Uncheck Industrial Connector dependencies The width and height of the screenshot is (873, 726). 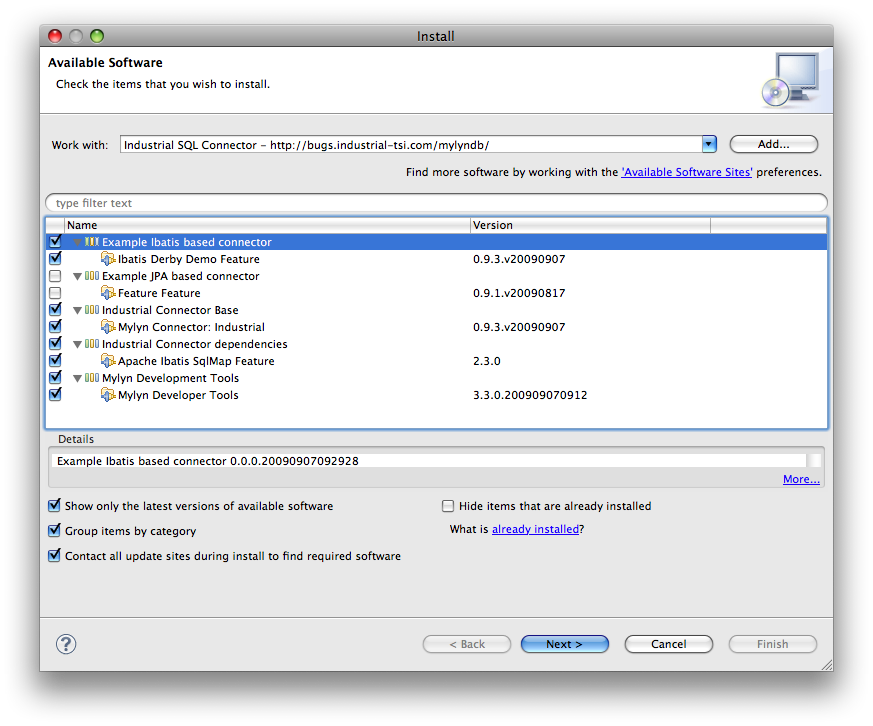[55, 344]
